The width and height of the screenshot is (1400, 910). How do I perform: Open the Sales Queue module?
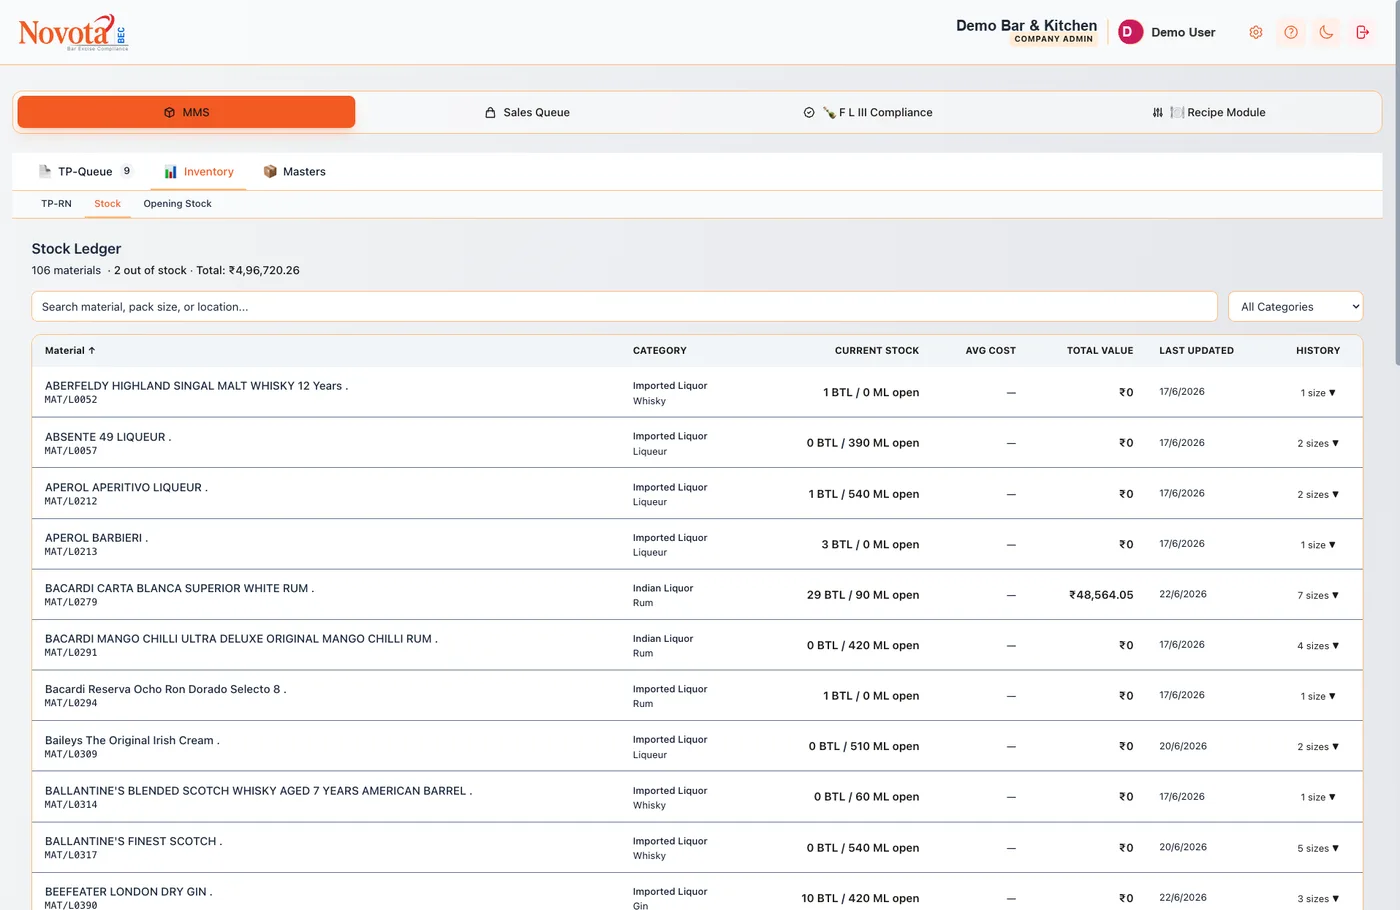527,112
